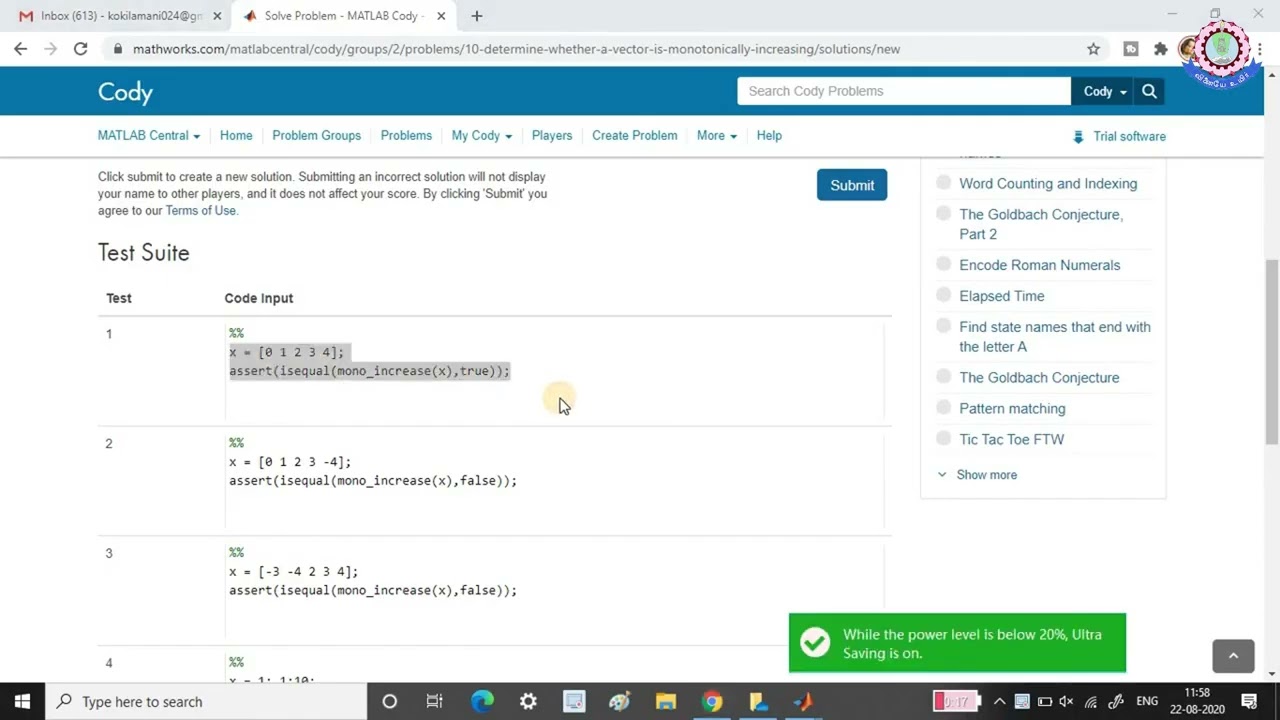
Task: Reload the page with the refresh icon
Action: point(81,49)
